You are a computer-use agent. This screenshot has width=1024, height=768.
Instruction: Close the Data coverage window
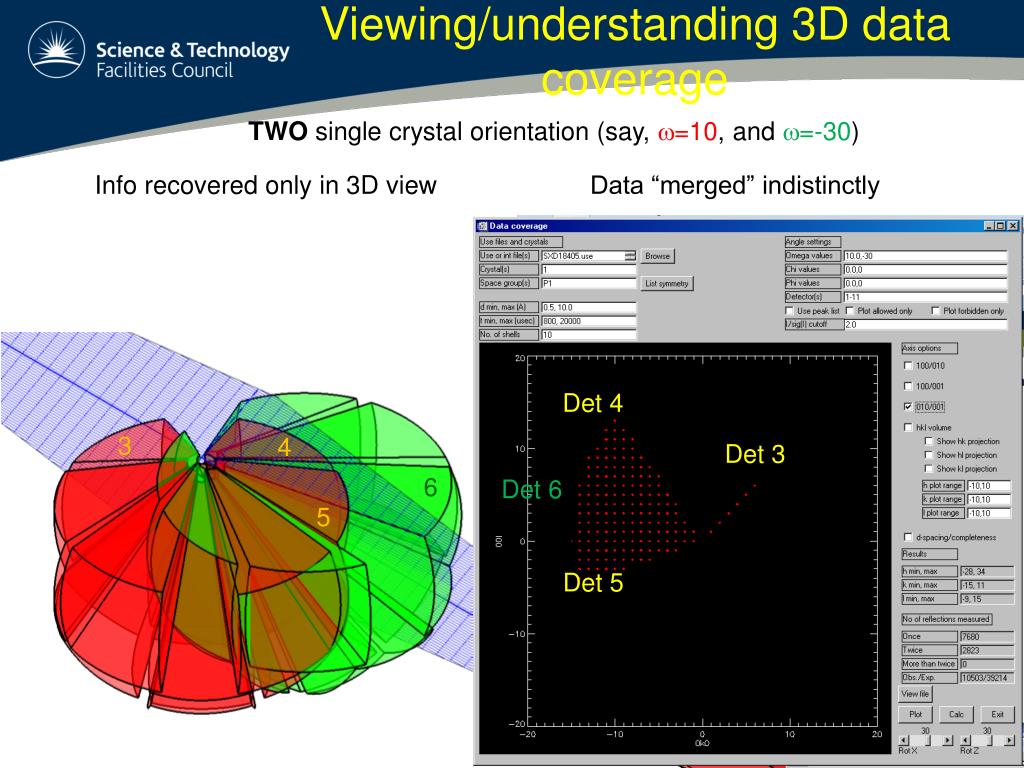pos(1013,226)
